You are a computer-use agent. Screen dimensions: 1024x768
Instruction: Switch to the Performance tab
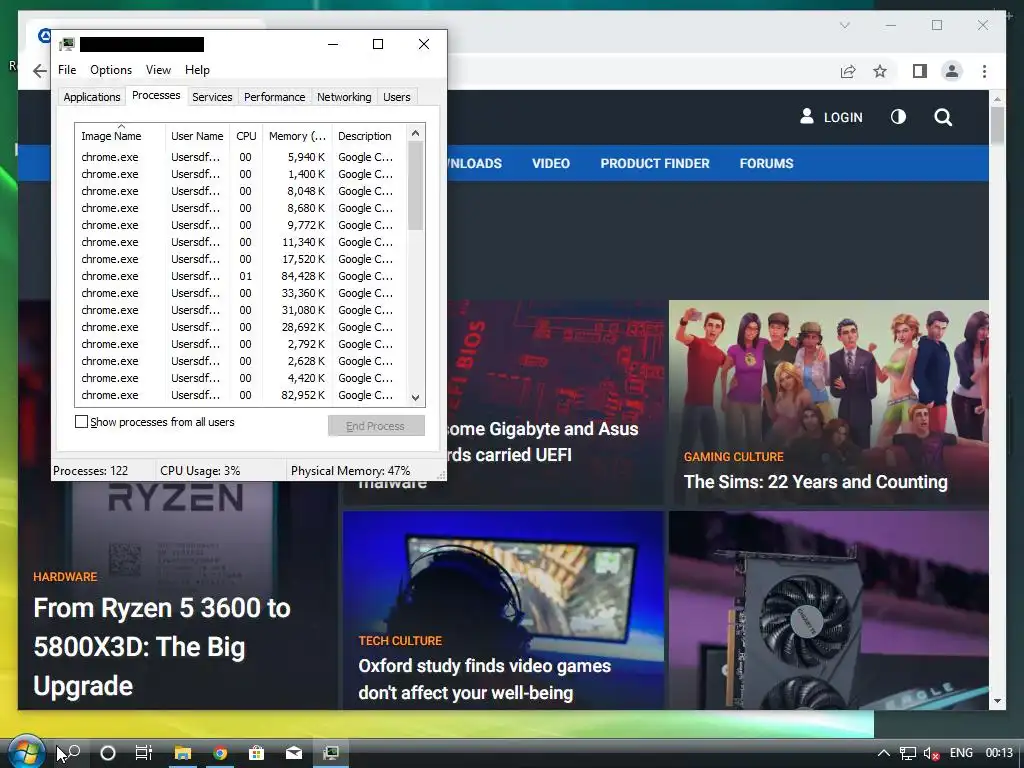[274, 97]
